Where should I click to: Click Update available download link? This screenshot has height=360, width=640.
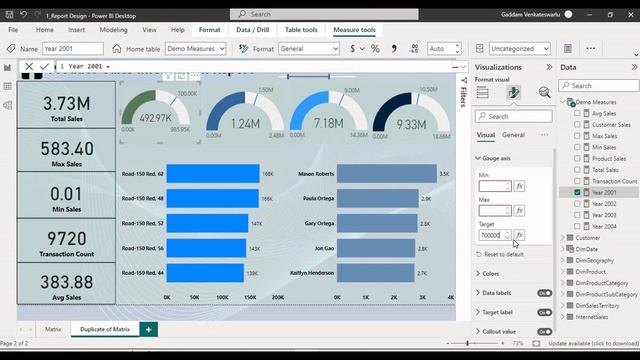[593, 344]
